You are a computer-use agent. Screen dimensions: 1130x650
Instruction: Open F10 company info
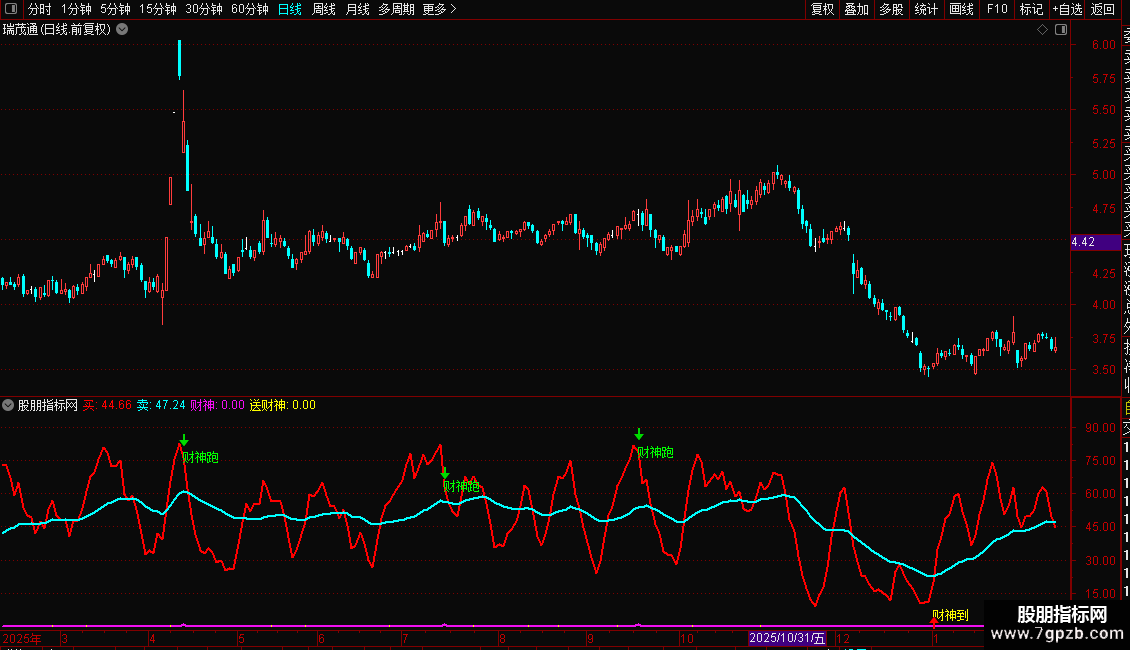pyautogui.click(x=997, y=9)
